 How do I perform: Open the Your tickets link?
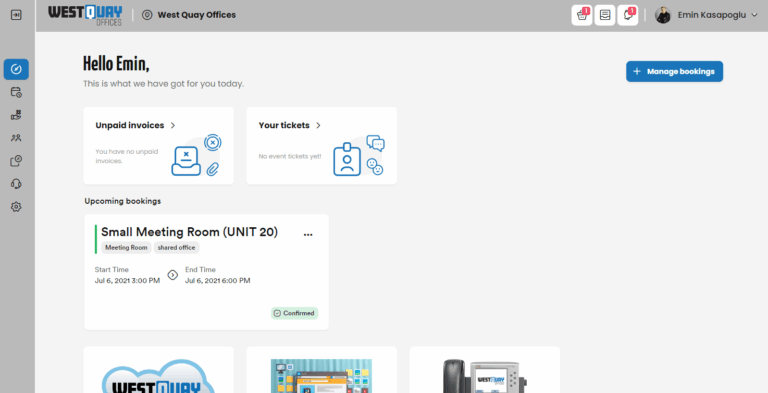click(x=284, y=125)
